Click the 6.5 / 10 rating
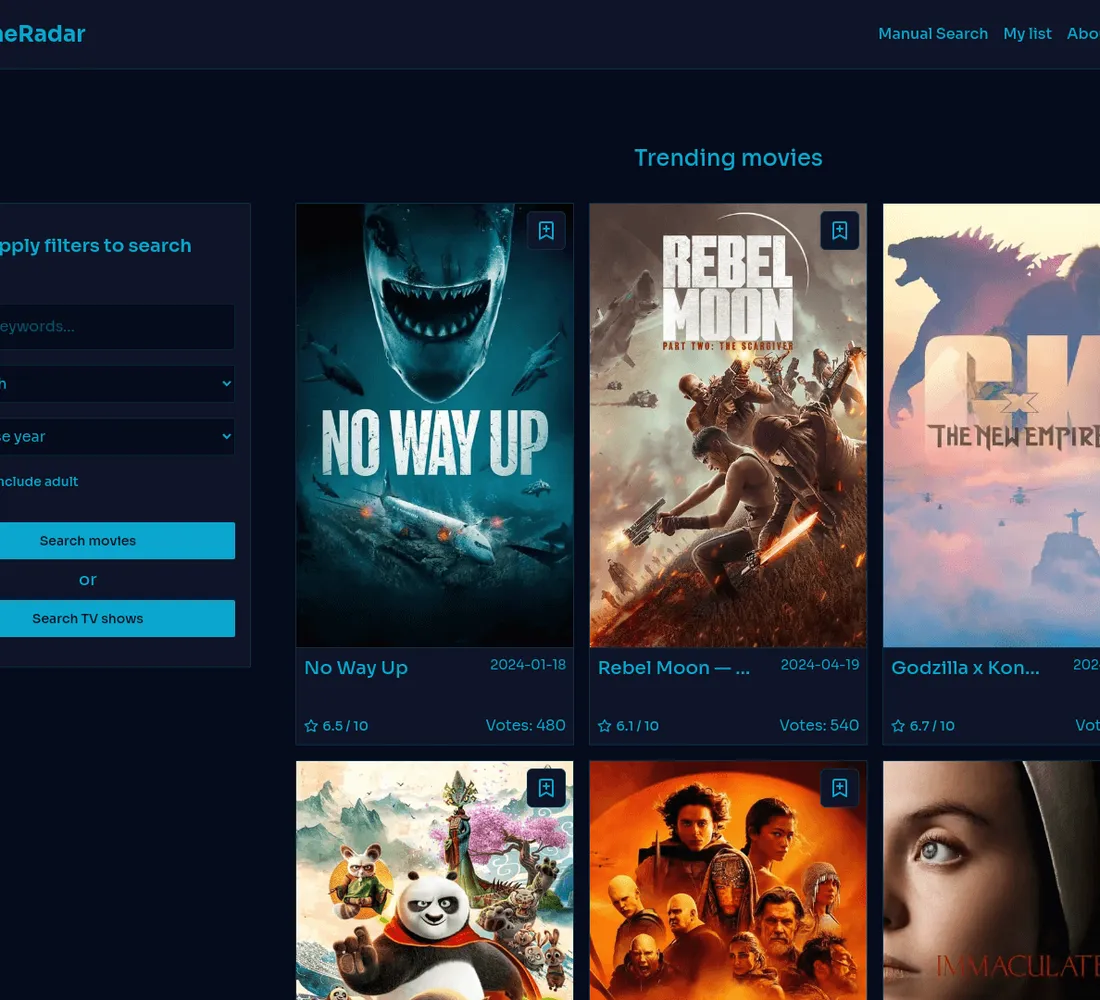 [x=345, y=726]
